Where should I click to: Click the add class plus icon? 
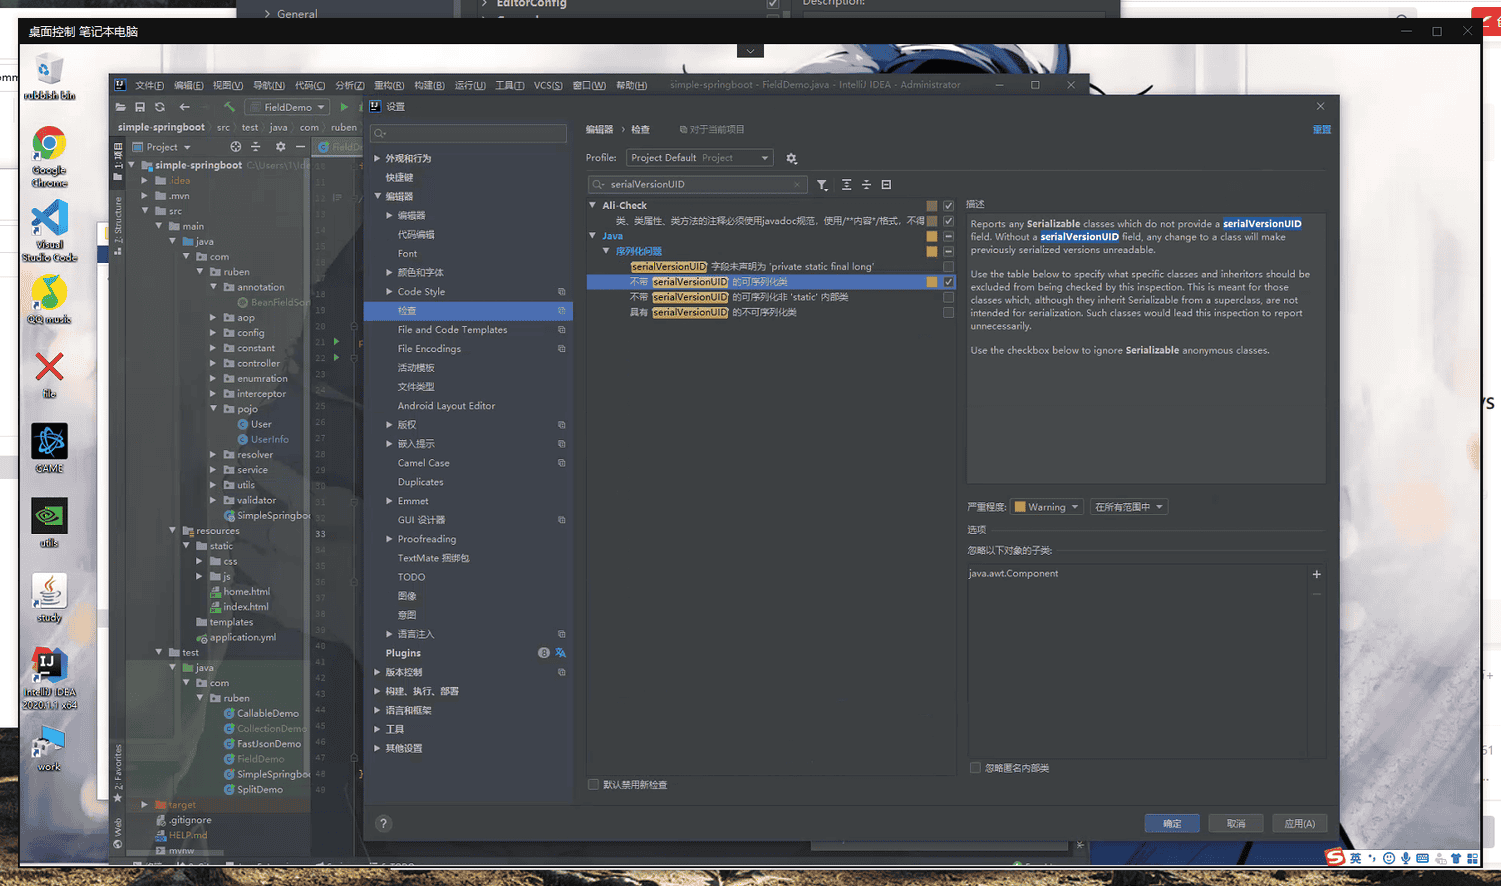pyautogui.click(x=1316, y=574)
